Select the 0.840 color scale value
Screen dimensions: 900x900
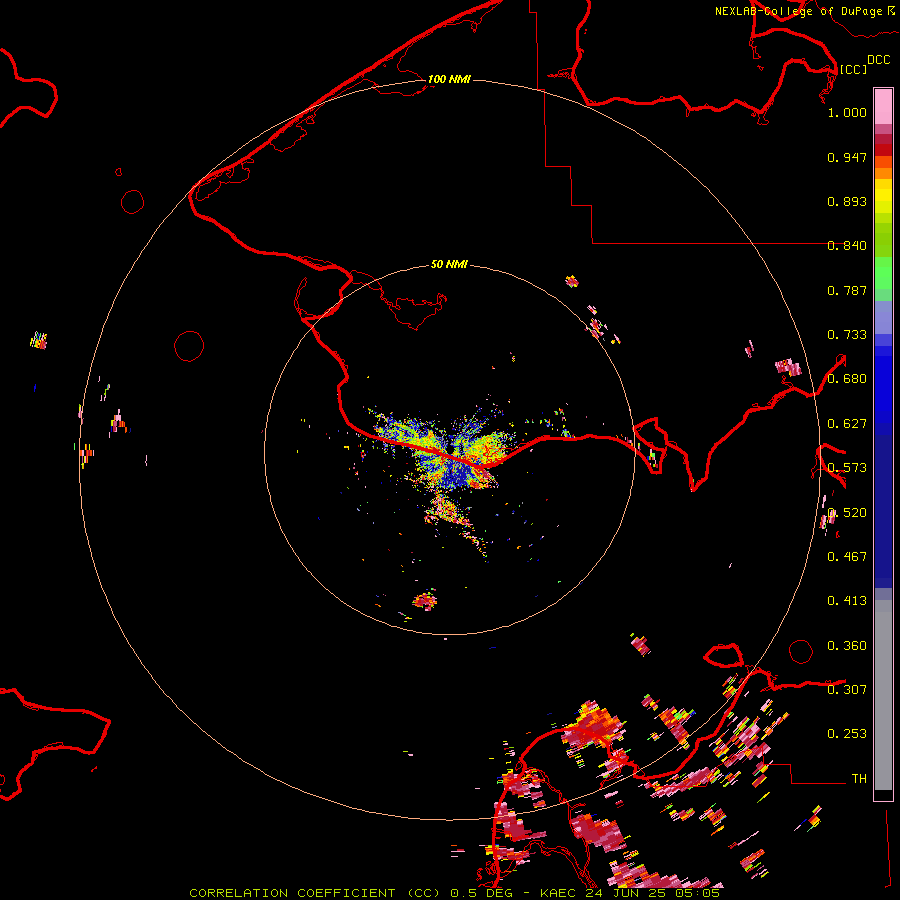847,246
